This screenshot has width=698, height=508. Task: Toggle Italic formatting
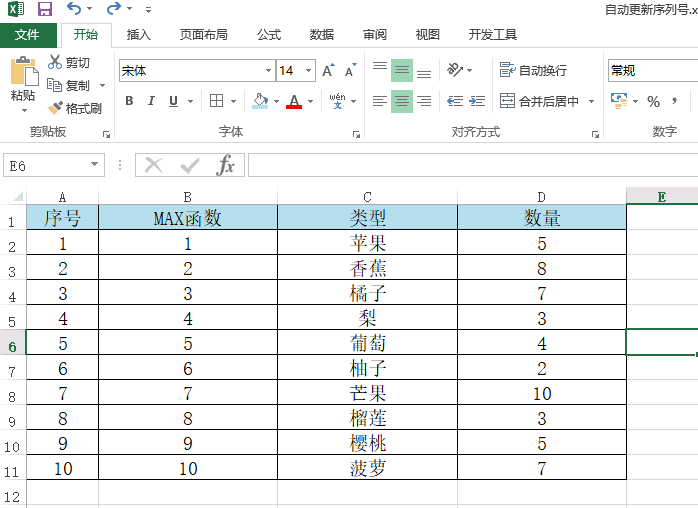pyautogui.click(x=151, y=101)
